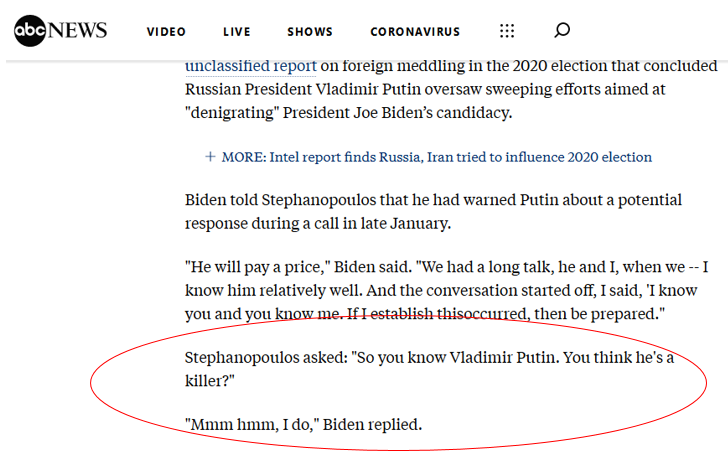
Task: Click paragraph starting 'Biden told Stephanopoulos'
Action: [x=433, y=212]
